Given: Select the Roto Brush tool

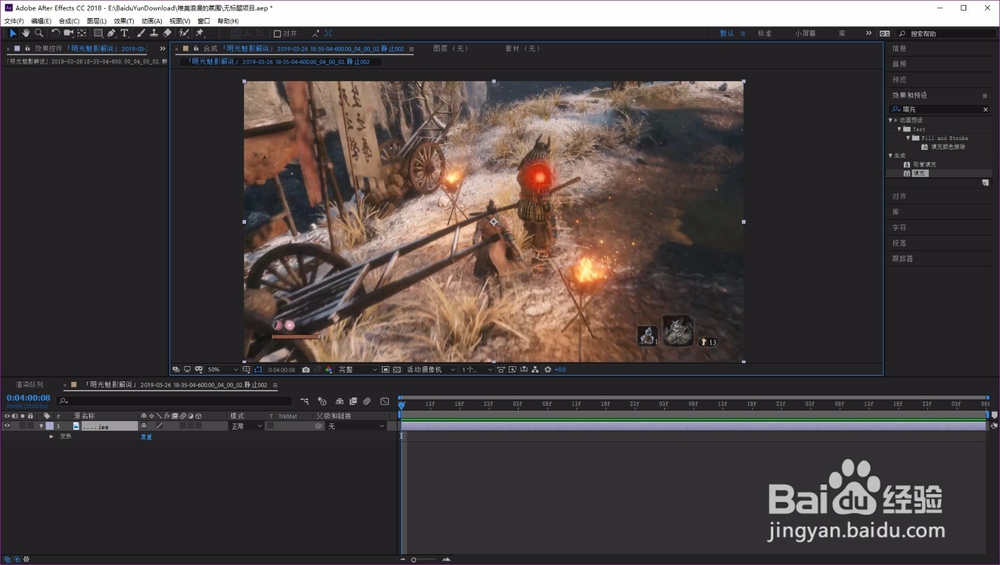Looking at the screenshot, I should click(x=184, y=33).
